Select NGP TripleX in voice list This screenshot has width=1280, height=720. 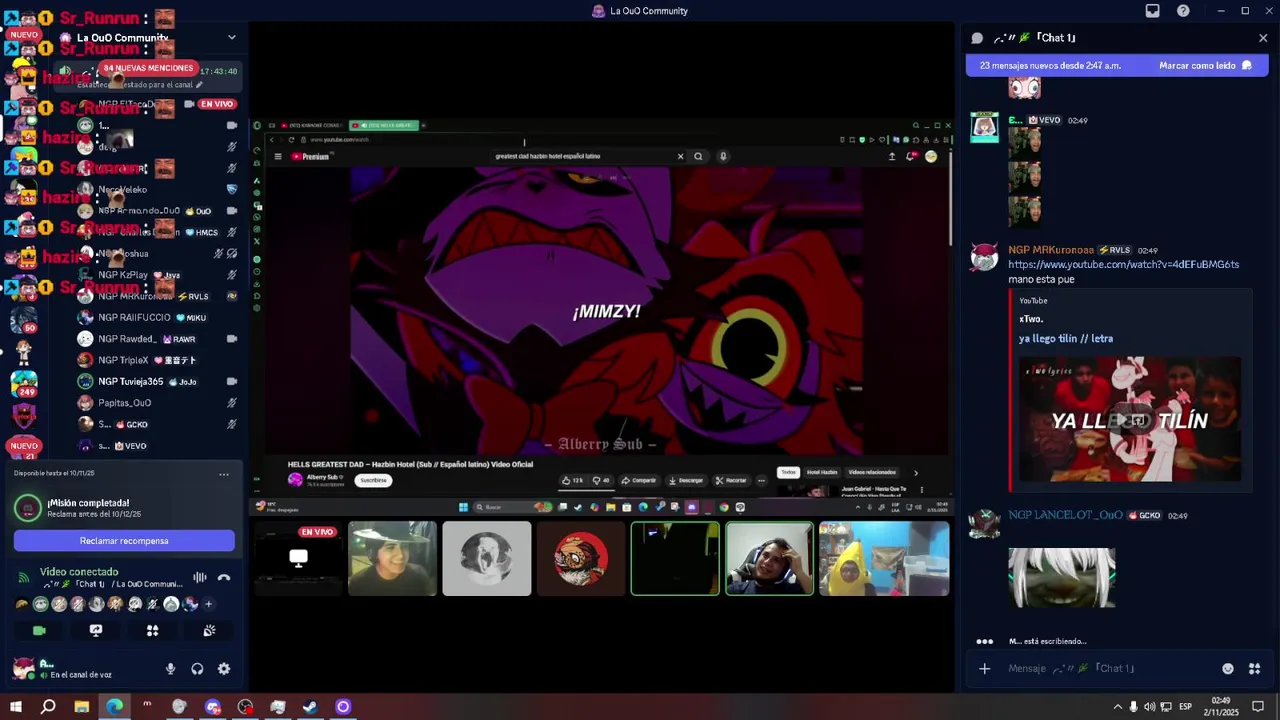(x=158, y=360)
